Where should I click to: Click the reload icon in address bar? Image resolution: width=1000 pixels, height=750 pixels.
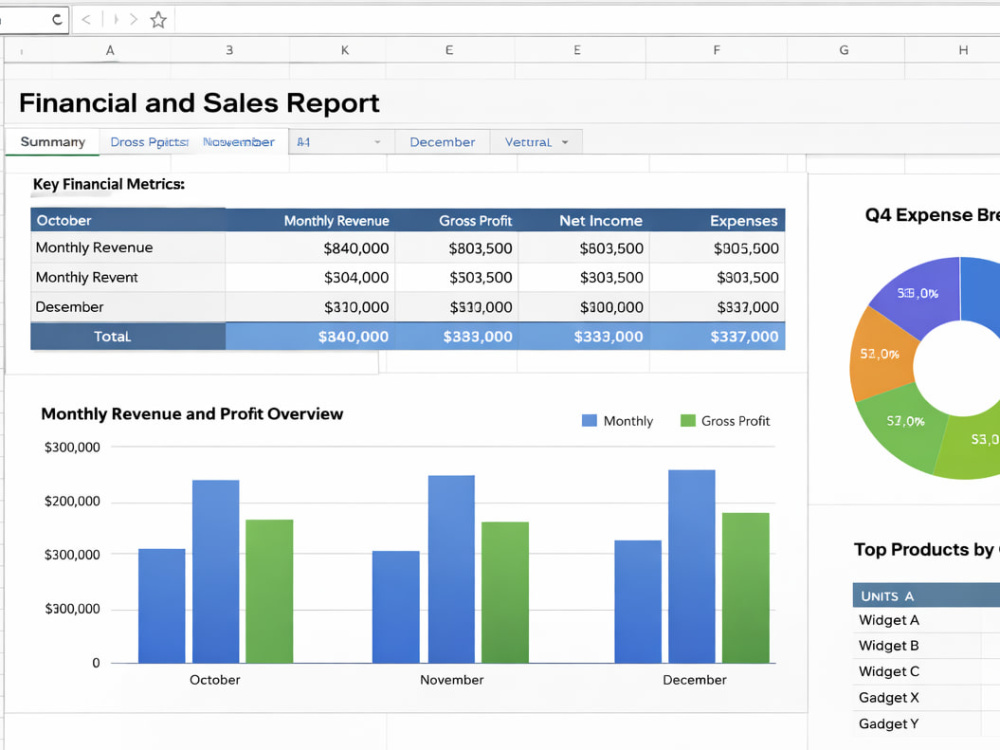pyautogui.click(x=57, y=20)
